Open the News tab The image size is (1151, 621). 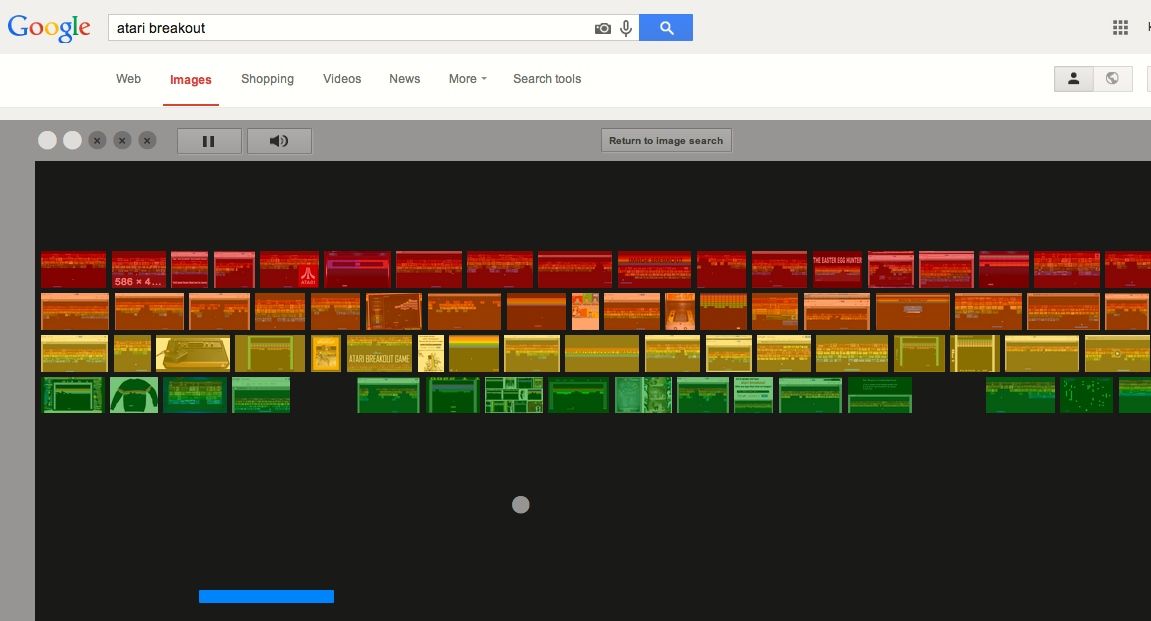click(x=404, y=79)
